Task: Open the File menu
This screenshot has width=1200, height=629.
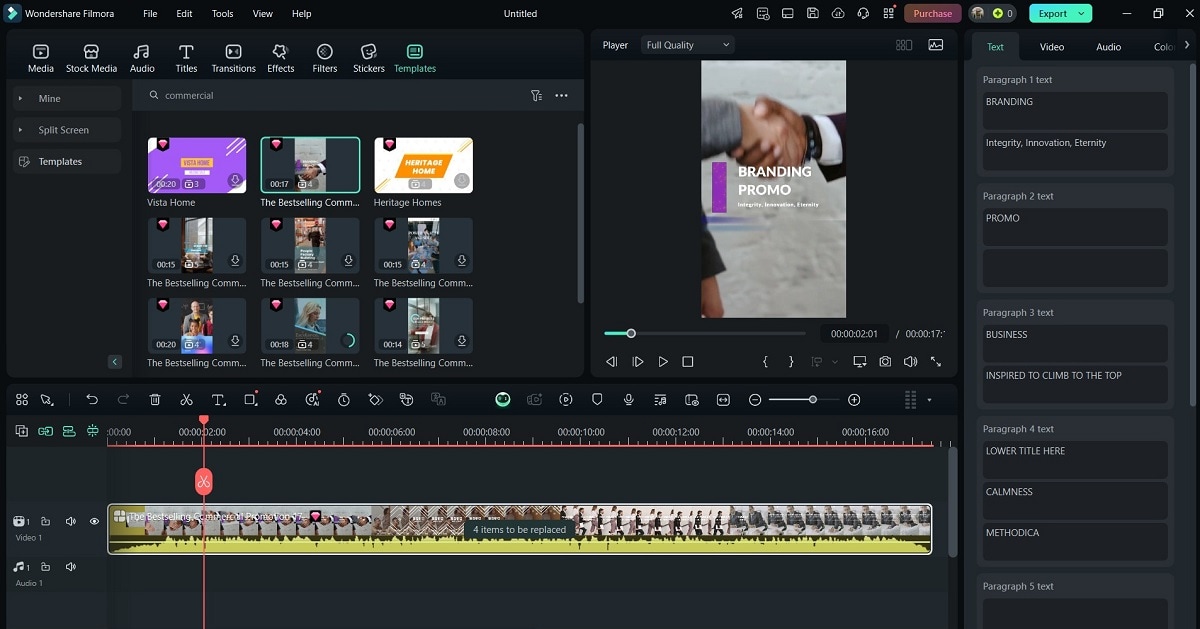Action: [150, 14]
